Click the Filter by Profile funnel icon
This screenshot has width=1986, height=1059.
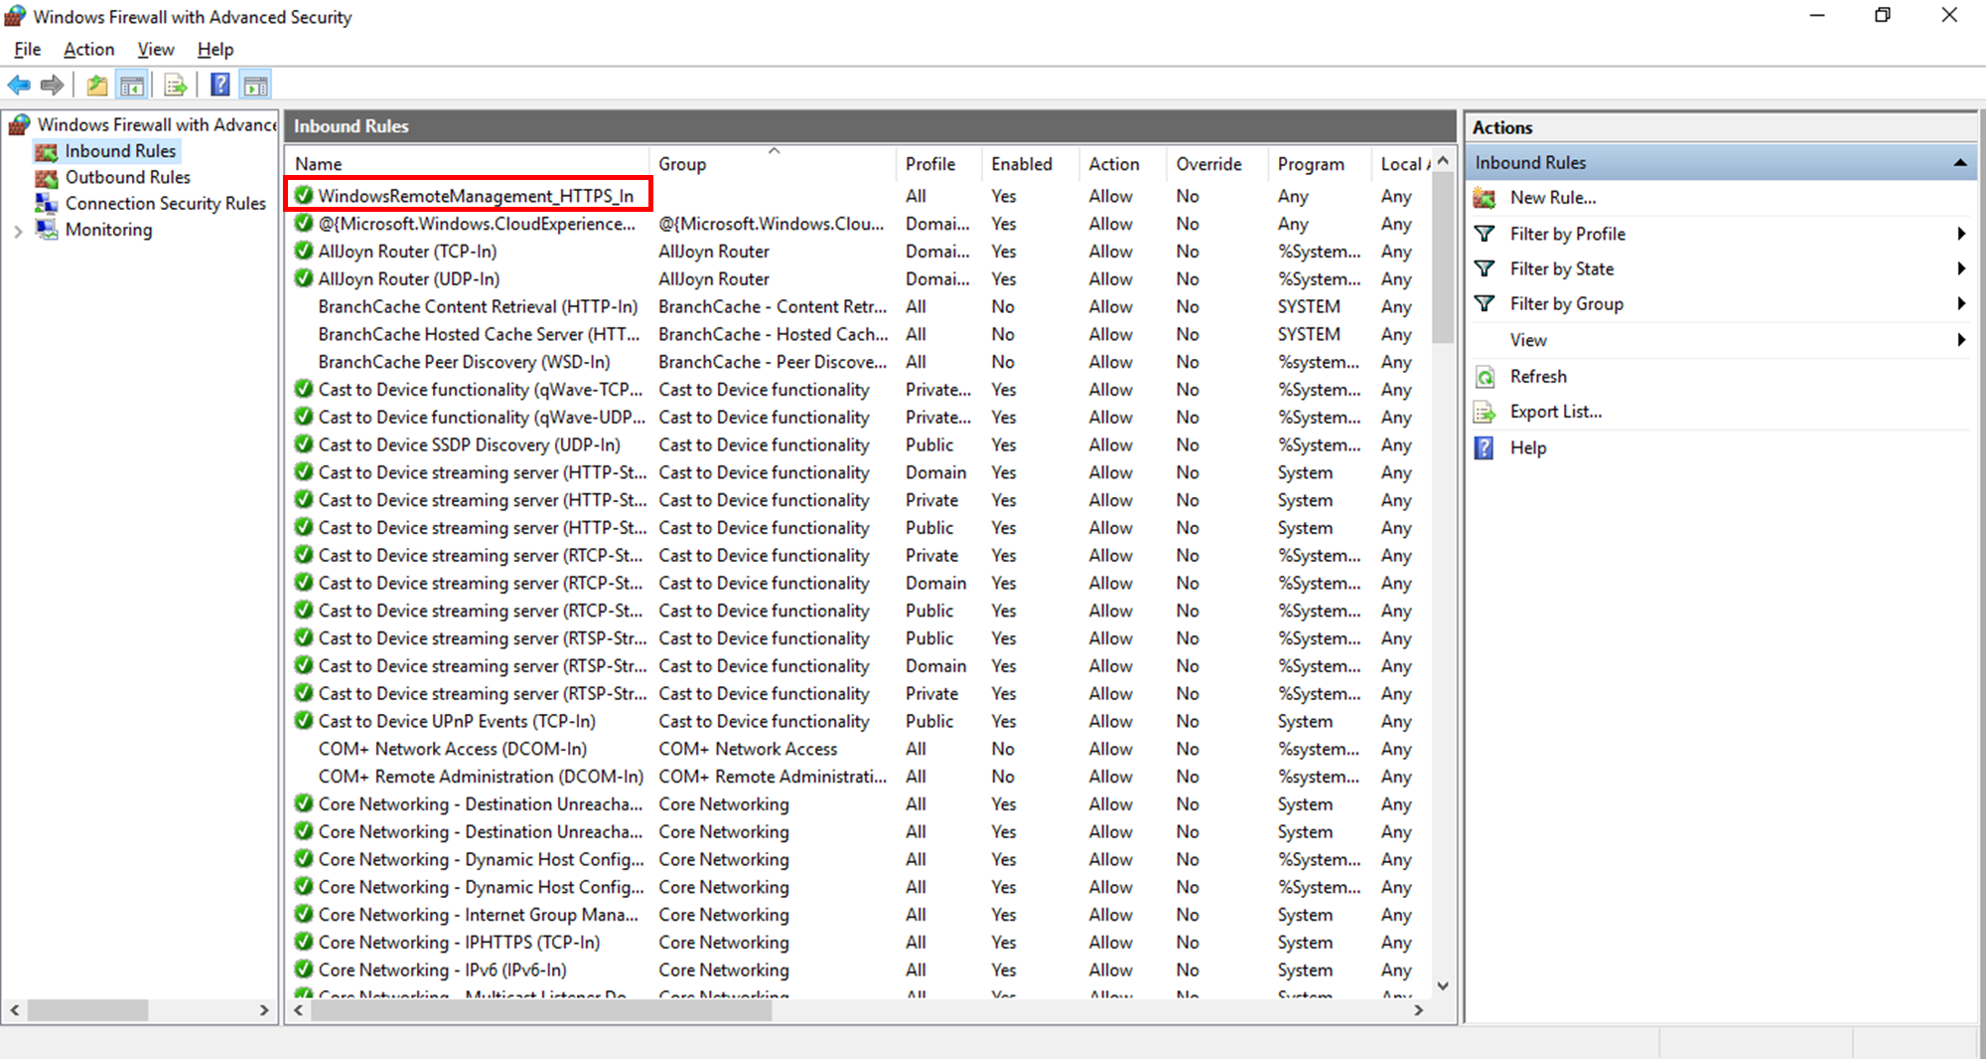coord(1485,234)
